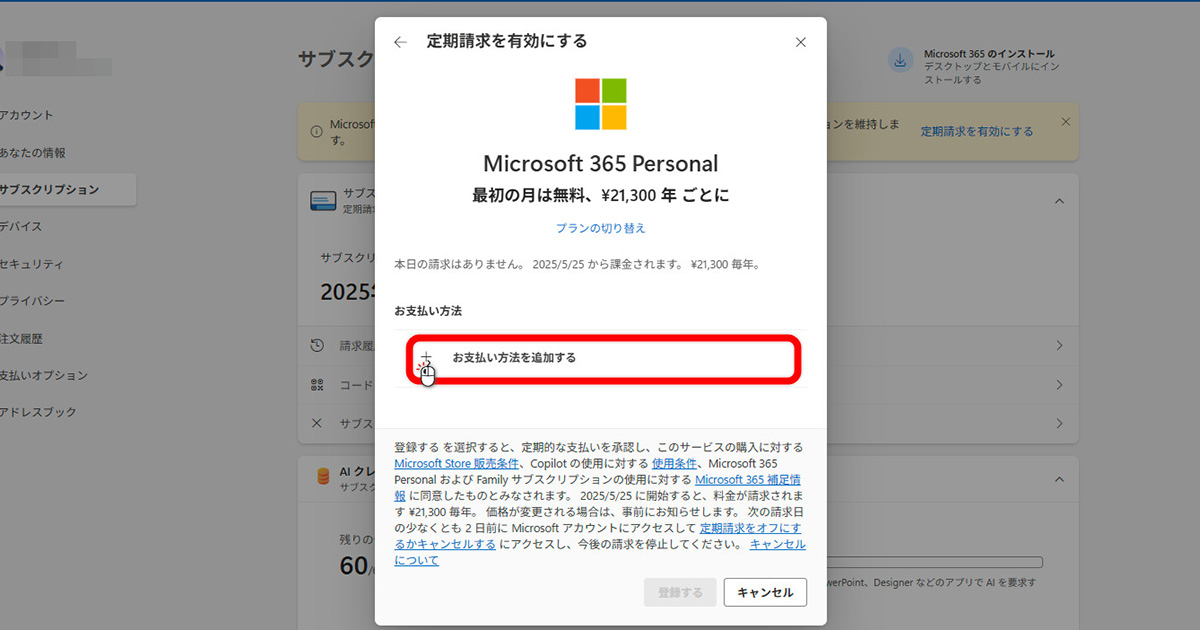The image size is (1200, 630).
Task: Close the recurring billing dialog
Action: (800, 42)
